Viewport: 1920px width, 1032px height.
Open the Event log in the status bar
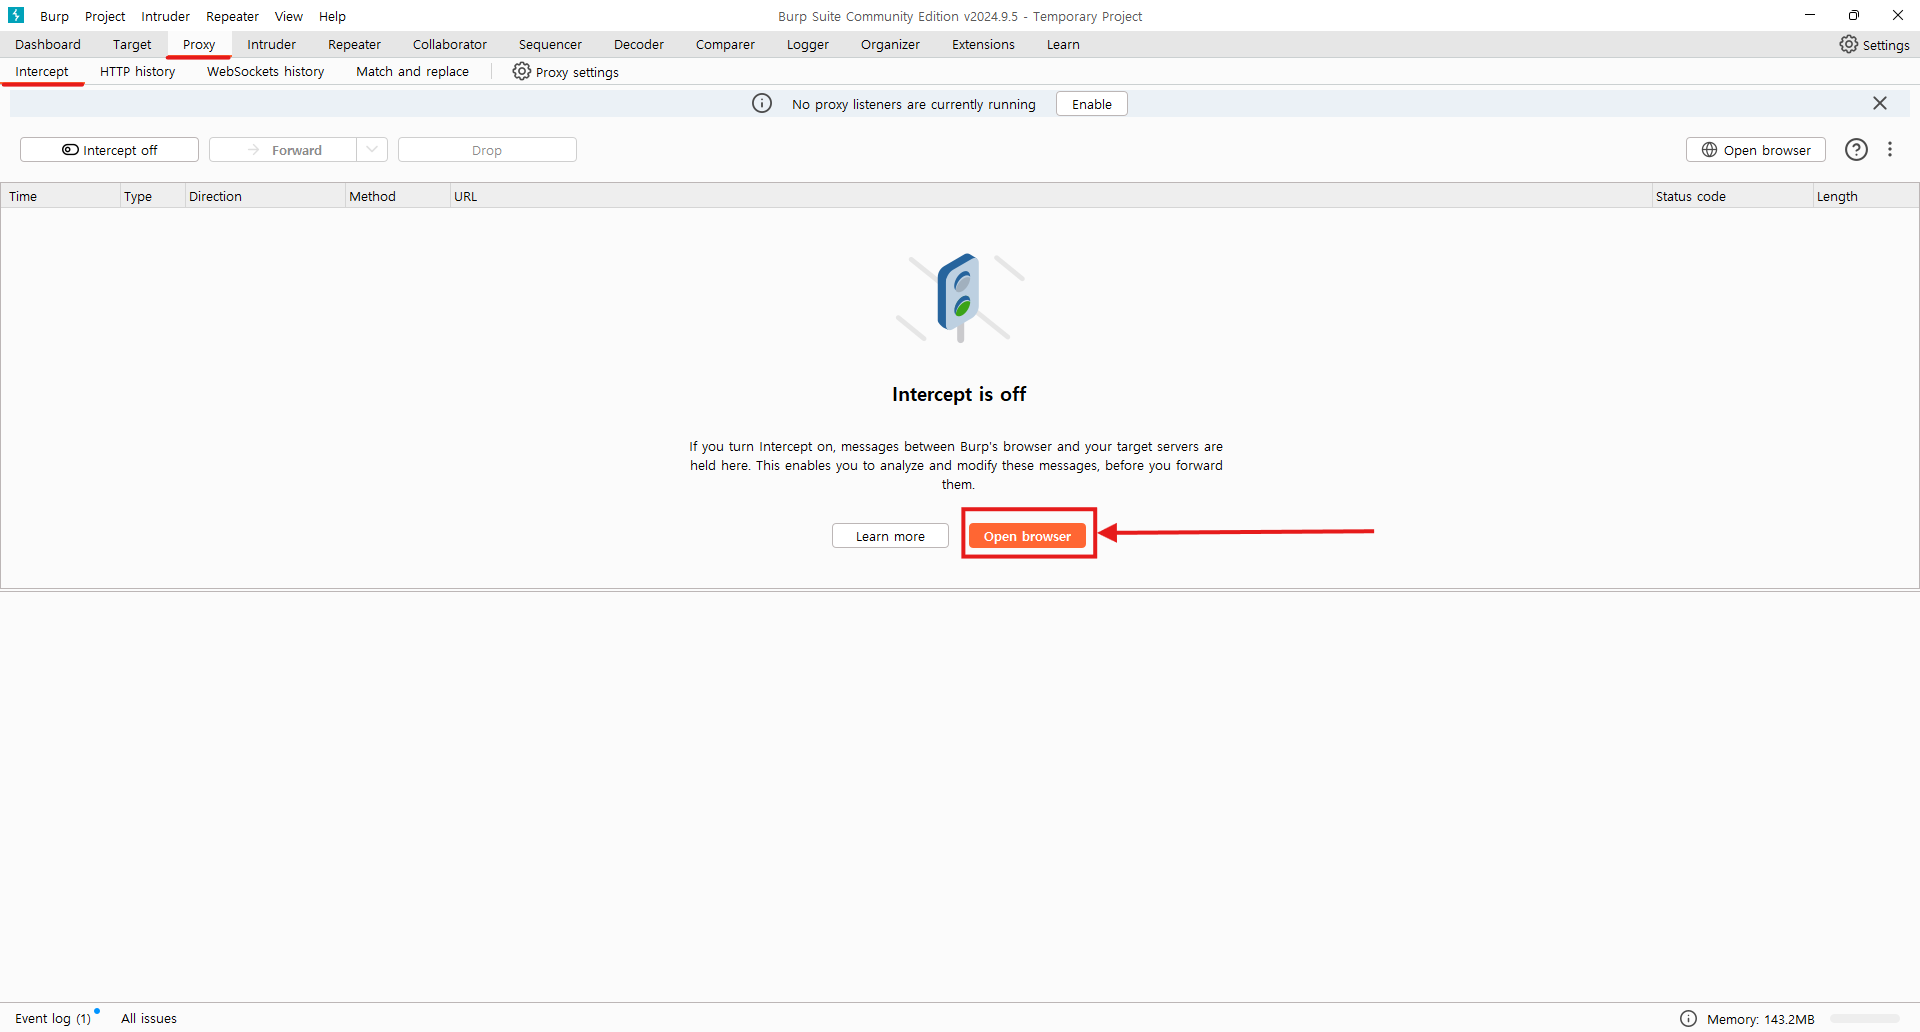53,1019
